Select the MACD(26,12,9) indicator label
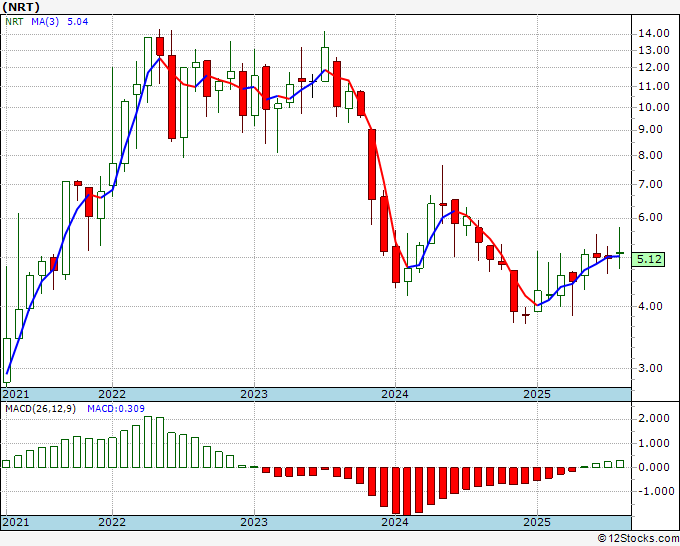This screenshot has width=680, height=546. pyautogui.click(x=40, y=409)
